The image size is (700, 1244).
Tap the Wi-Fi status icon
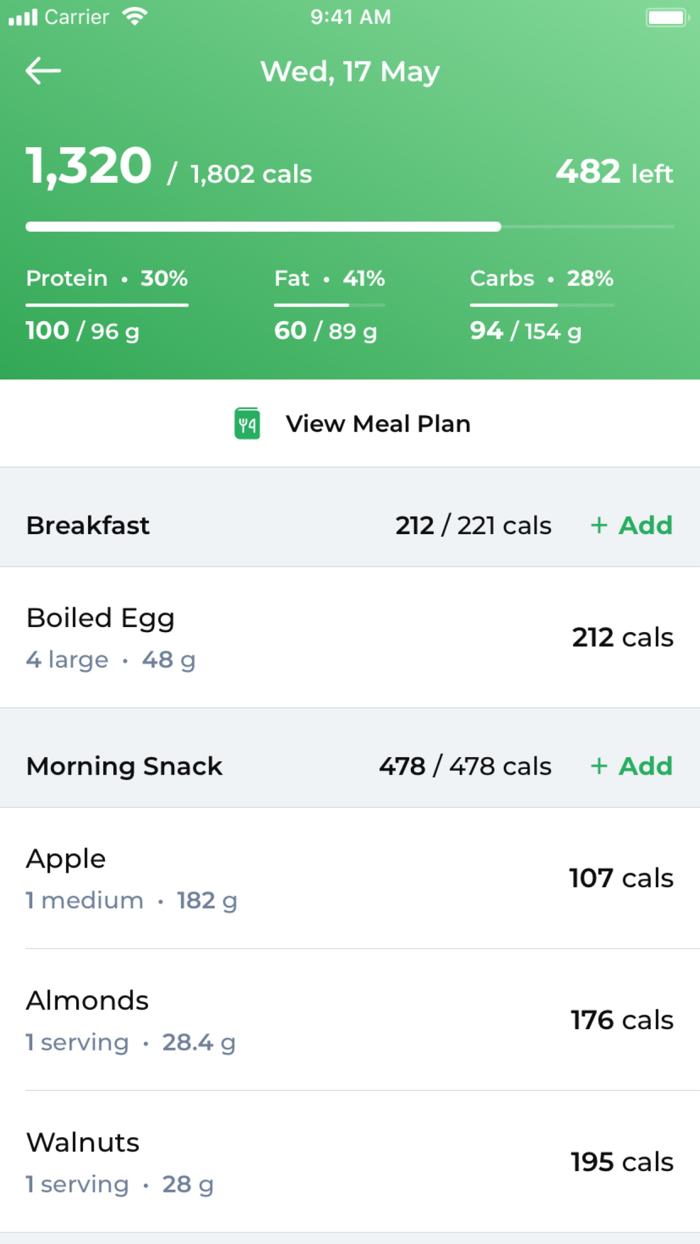pos(134,17)
